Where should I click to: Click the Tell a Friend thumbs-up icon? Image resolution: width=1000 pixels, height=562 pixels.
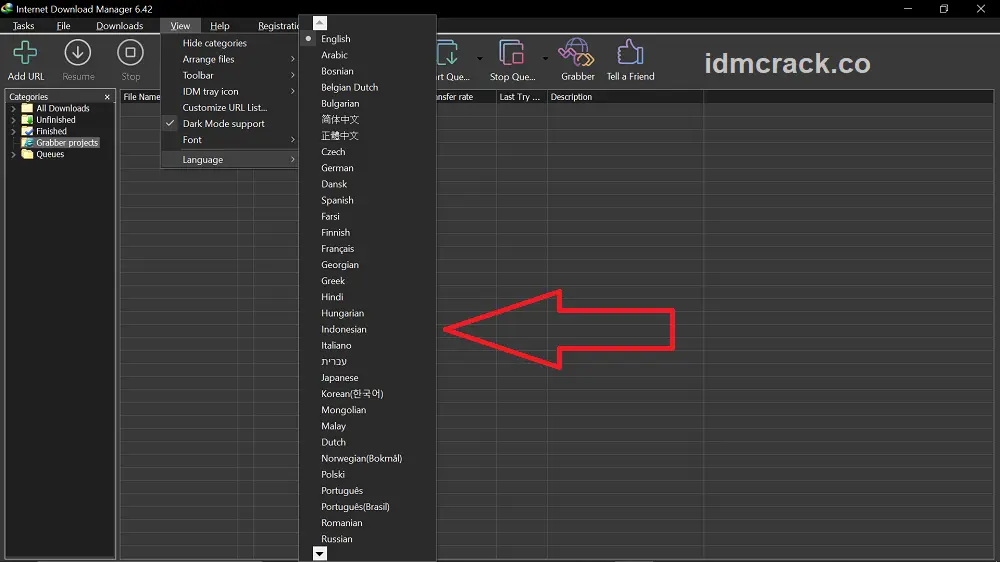(630, 53)
